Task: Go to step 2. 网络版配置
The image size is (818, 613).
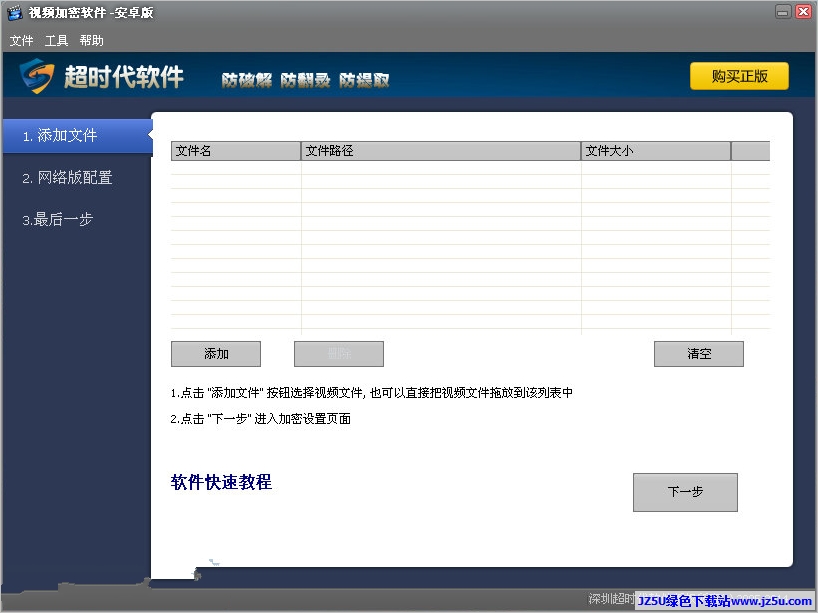Action: [x=67, y=177]
